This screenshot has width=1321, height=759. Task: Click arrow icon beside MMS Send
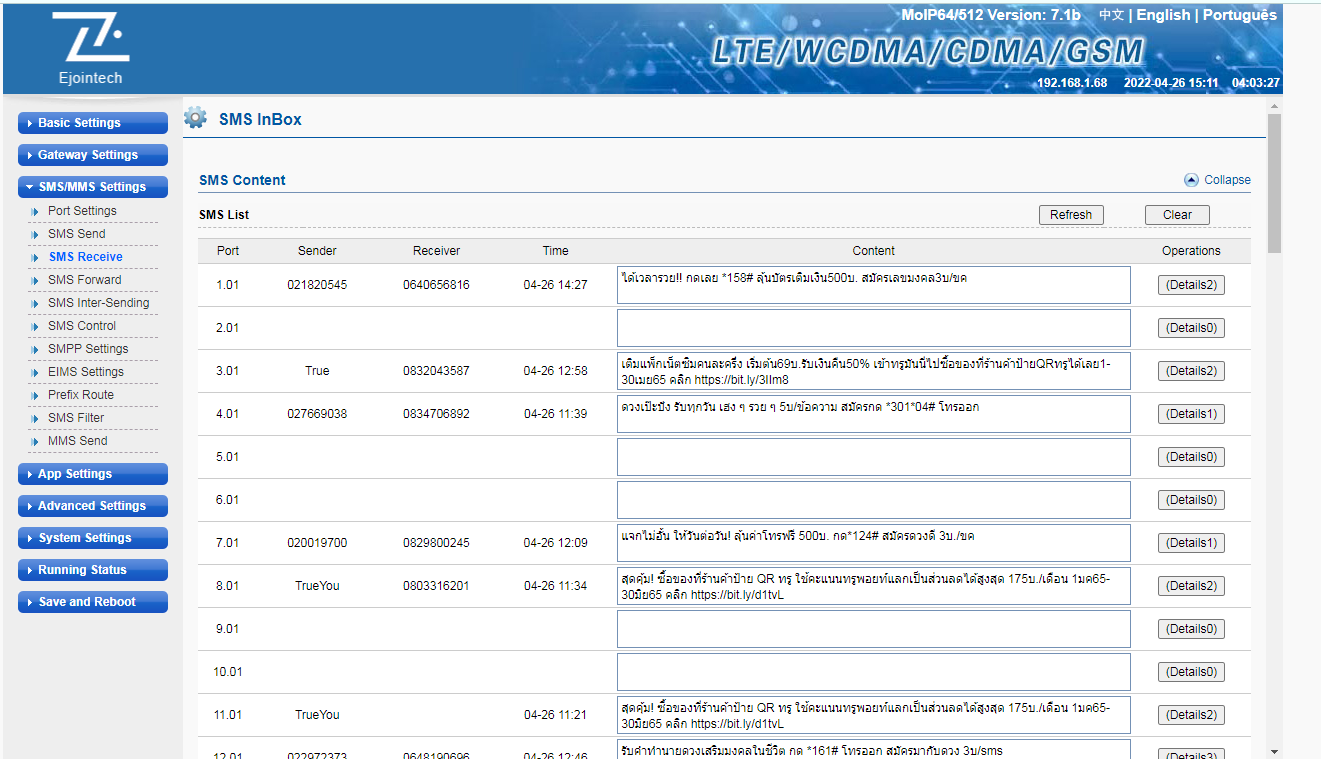[x=36, y=442]
